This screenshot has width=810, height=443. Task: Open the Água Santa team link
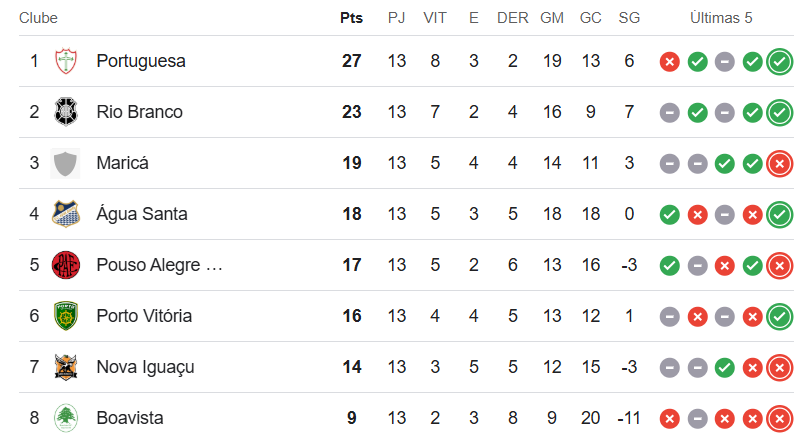click(142, 214)
